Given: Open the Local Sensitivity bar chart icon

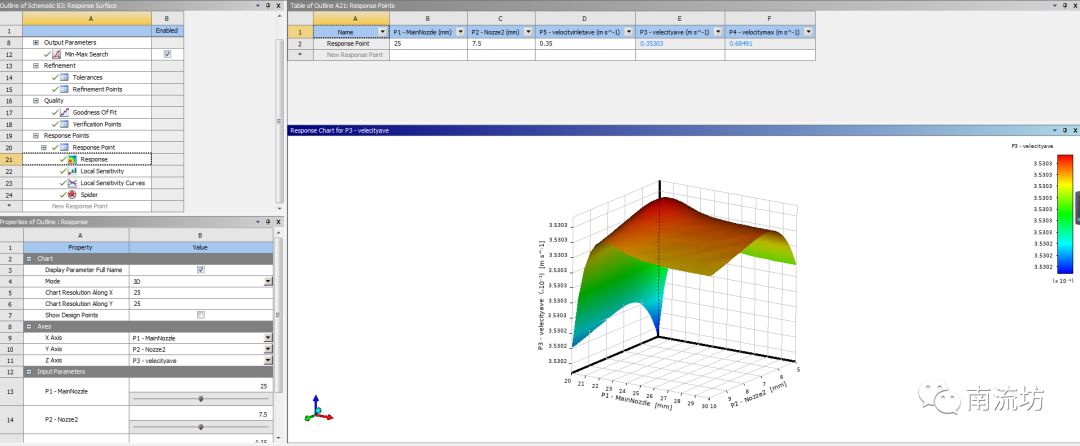Looking at the screenshot, I should (x=72, y=171).
